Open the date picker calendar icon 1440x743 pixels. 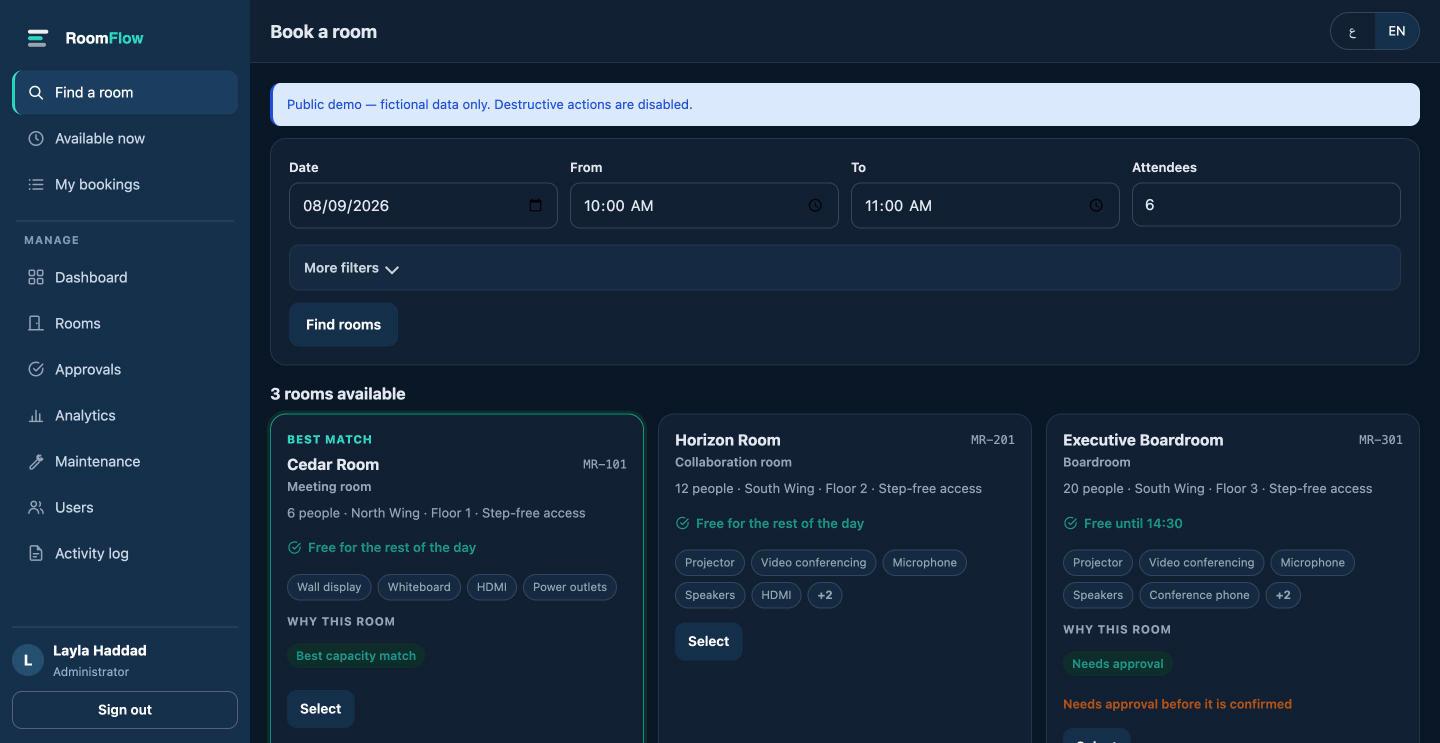[x=535, y=205]
